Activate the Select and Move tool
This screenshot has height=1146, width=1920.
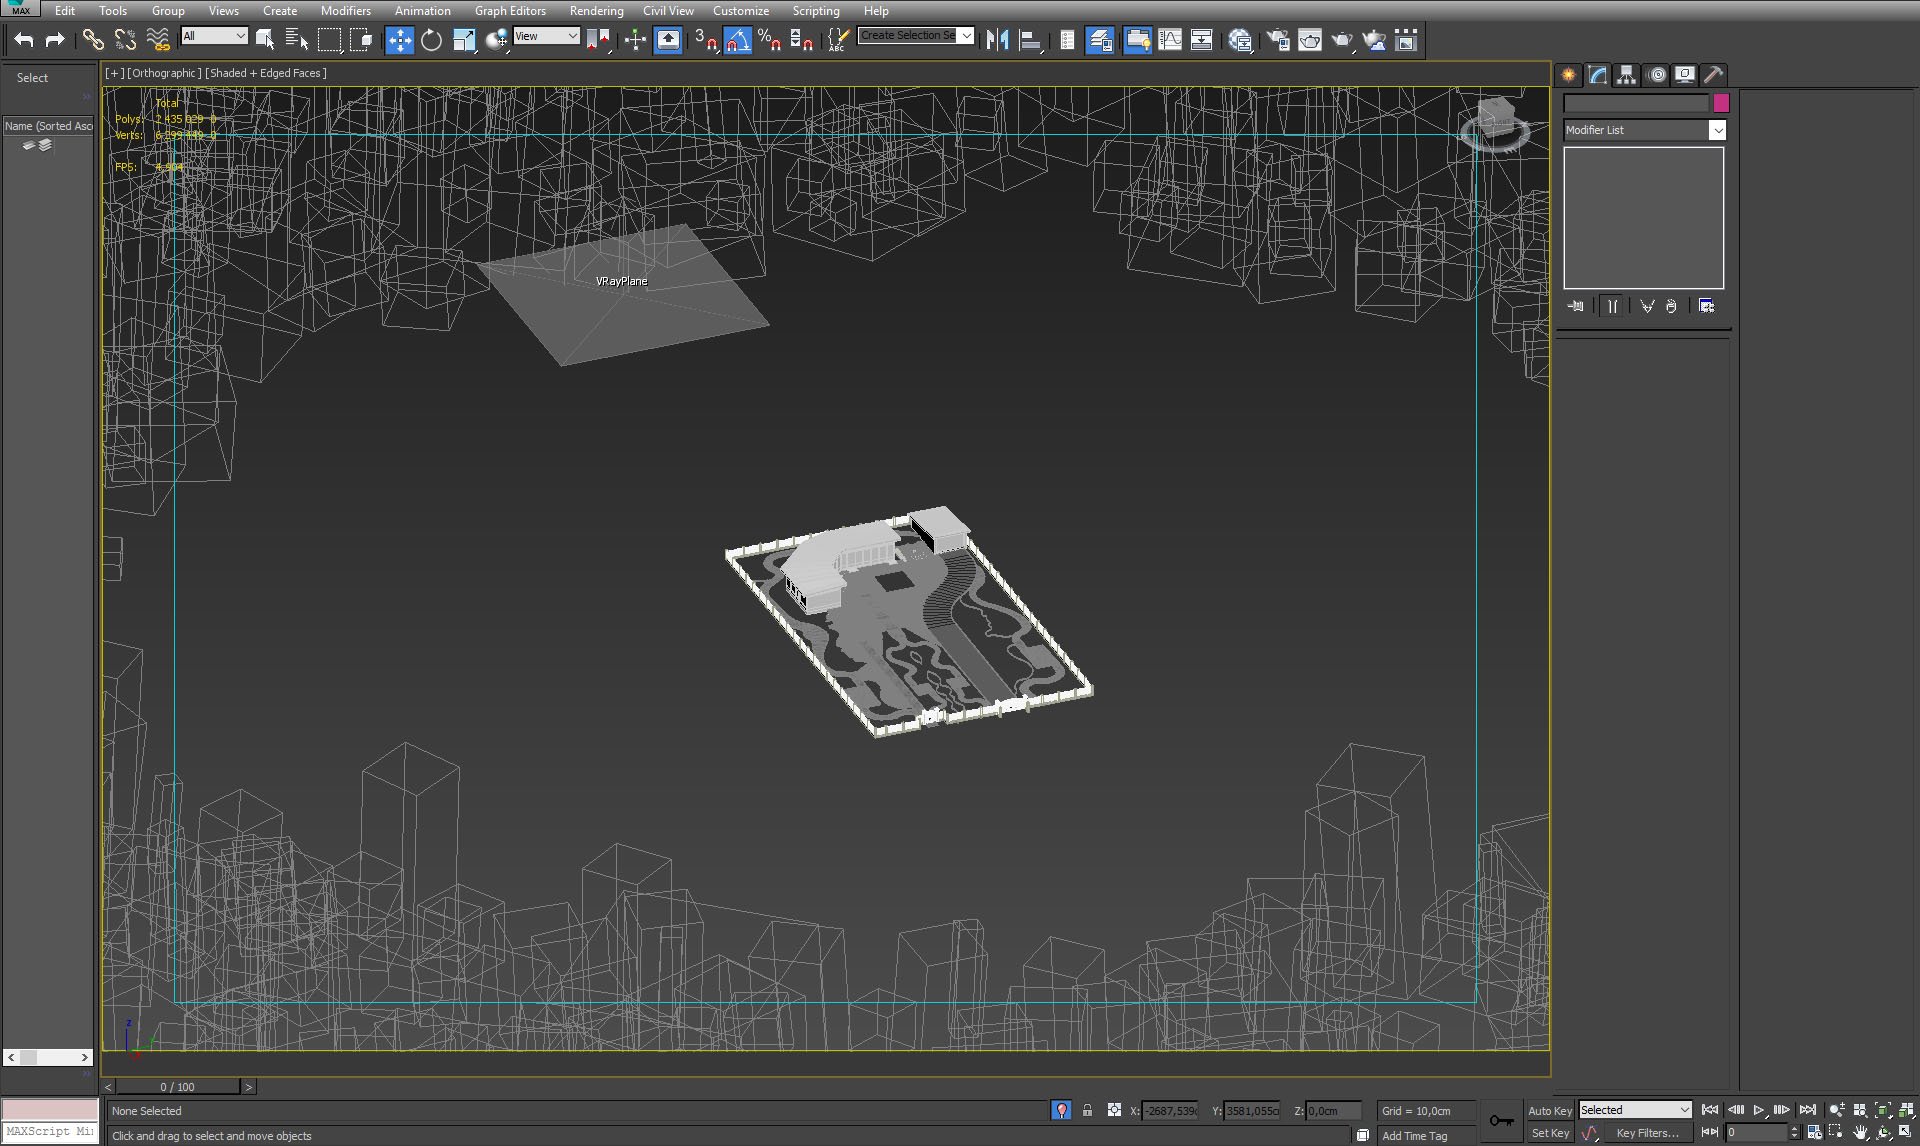tap(399, 40)
